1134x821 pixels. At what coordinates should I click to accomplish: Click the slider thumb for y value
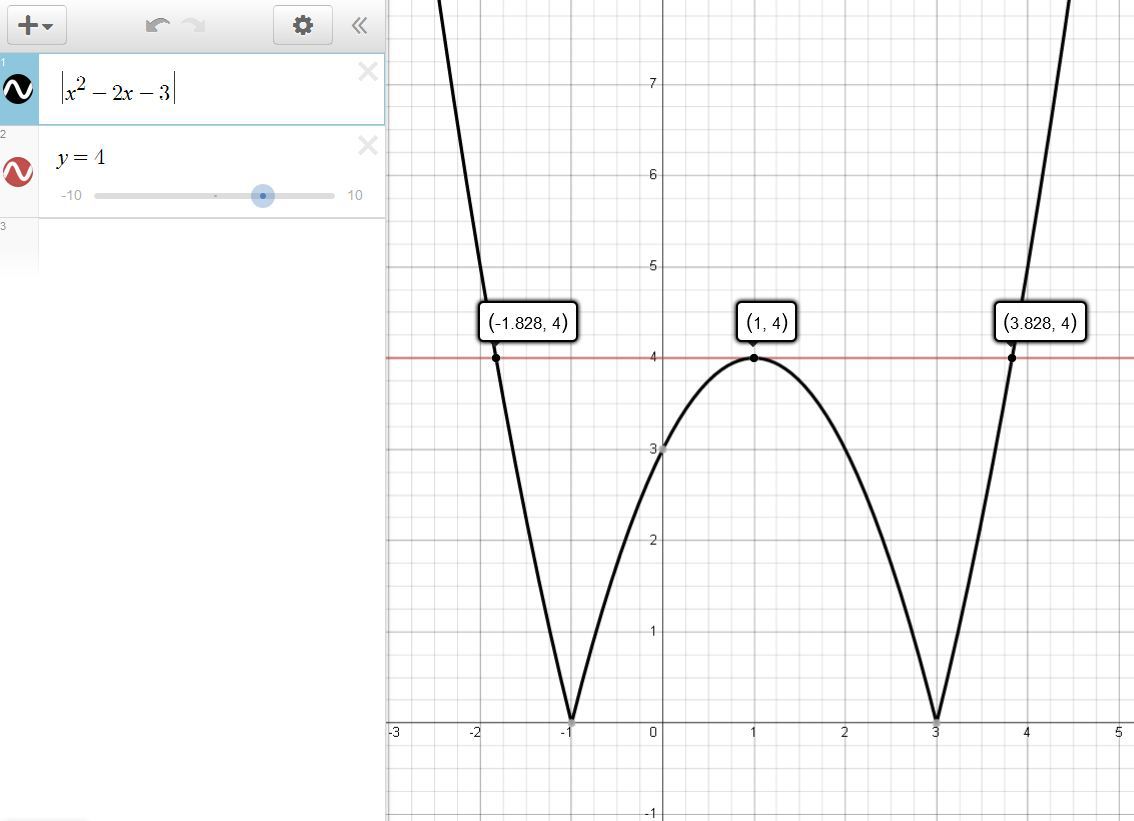point(262,196)
